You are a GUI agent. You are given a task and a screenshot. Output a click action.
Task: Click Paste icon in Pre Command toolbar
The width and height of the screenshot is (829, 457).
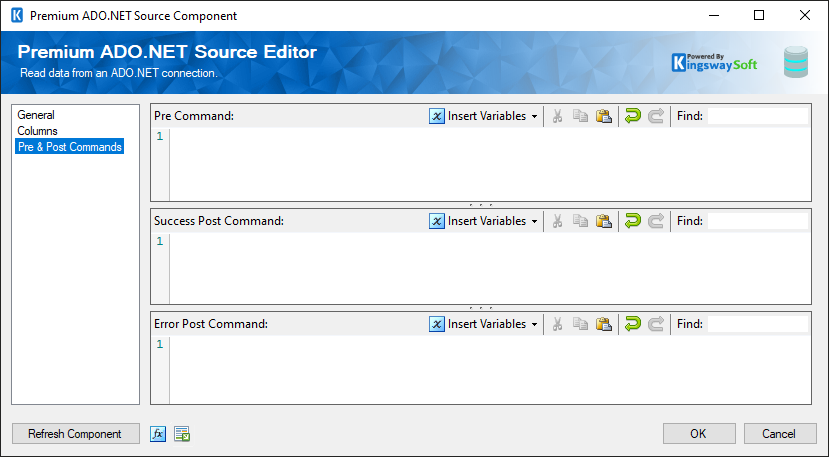[603, 116]
